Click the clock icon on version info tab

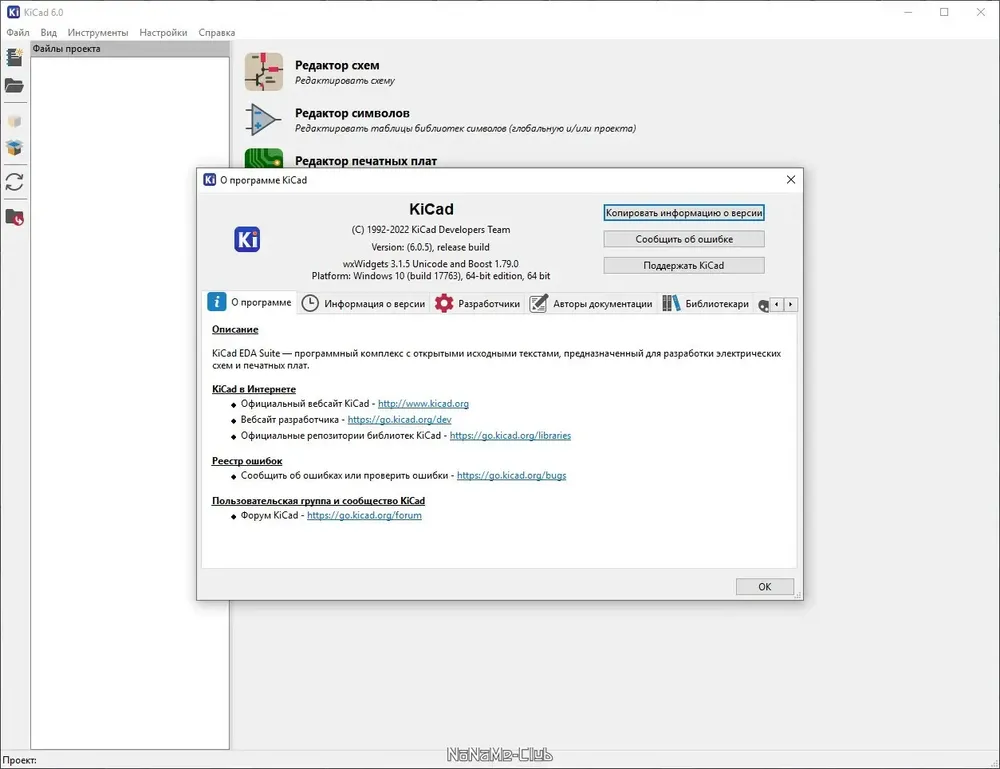[310, 304]
